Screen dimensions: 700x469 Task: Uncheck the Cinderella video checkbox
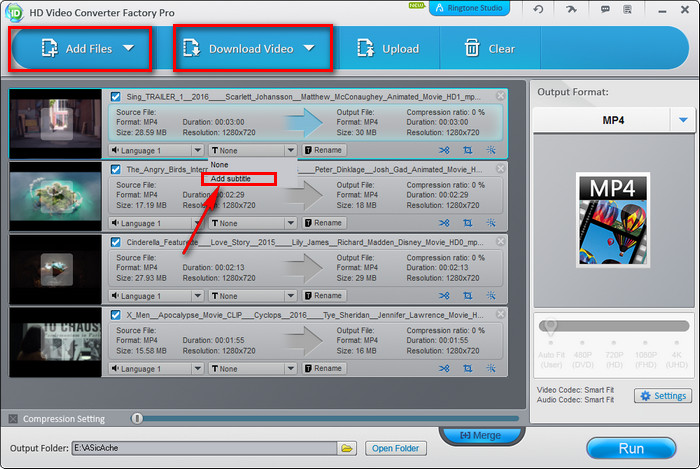pos(116,242)
